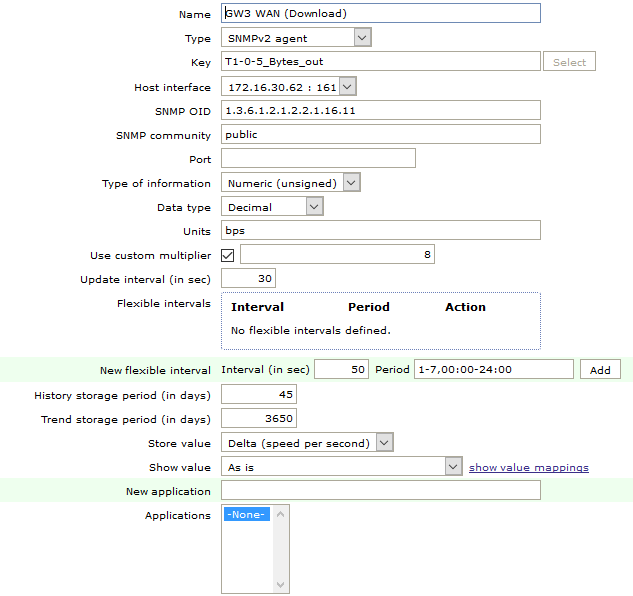Click the flexible interval Period field

[494, 369]
